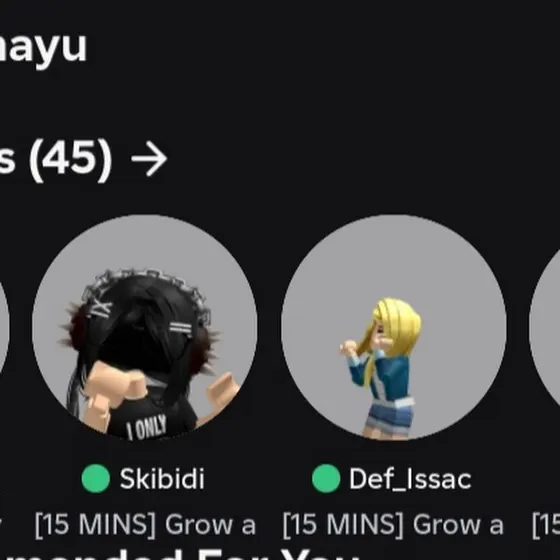Tap the friend count number 45

point(71,159)
